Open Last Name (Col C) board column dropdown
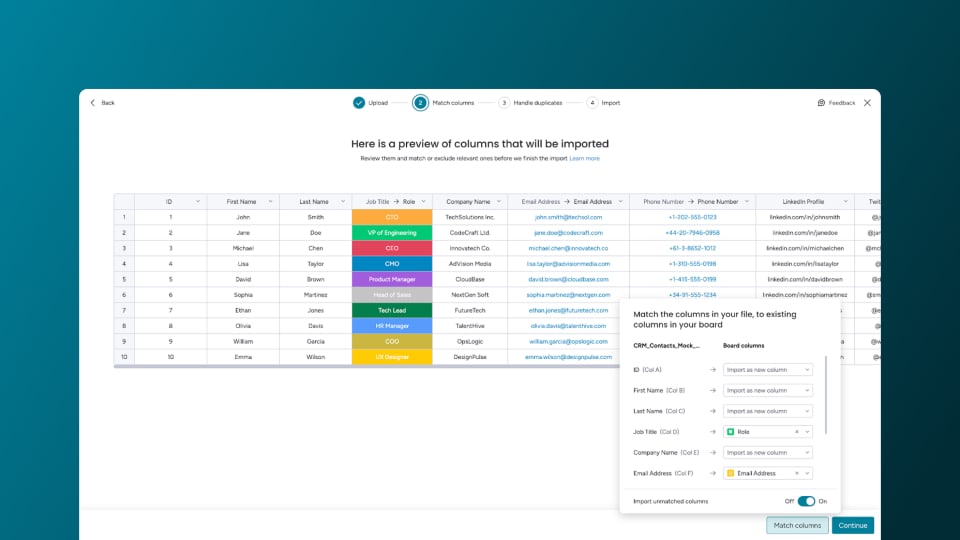Viewport: 960px width, 540px height. 768,411
